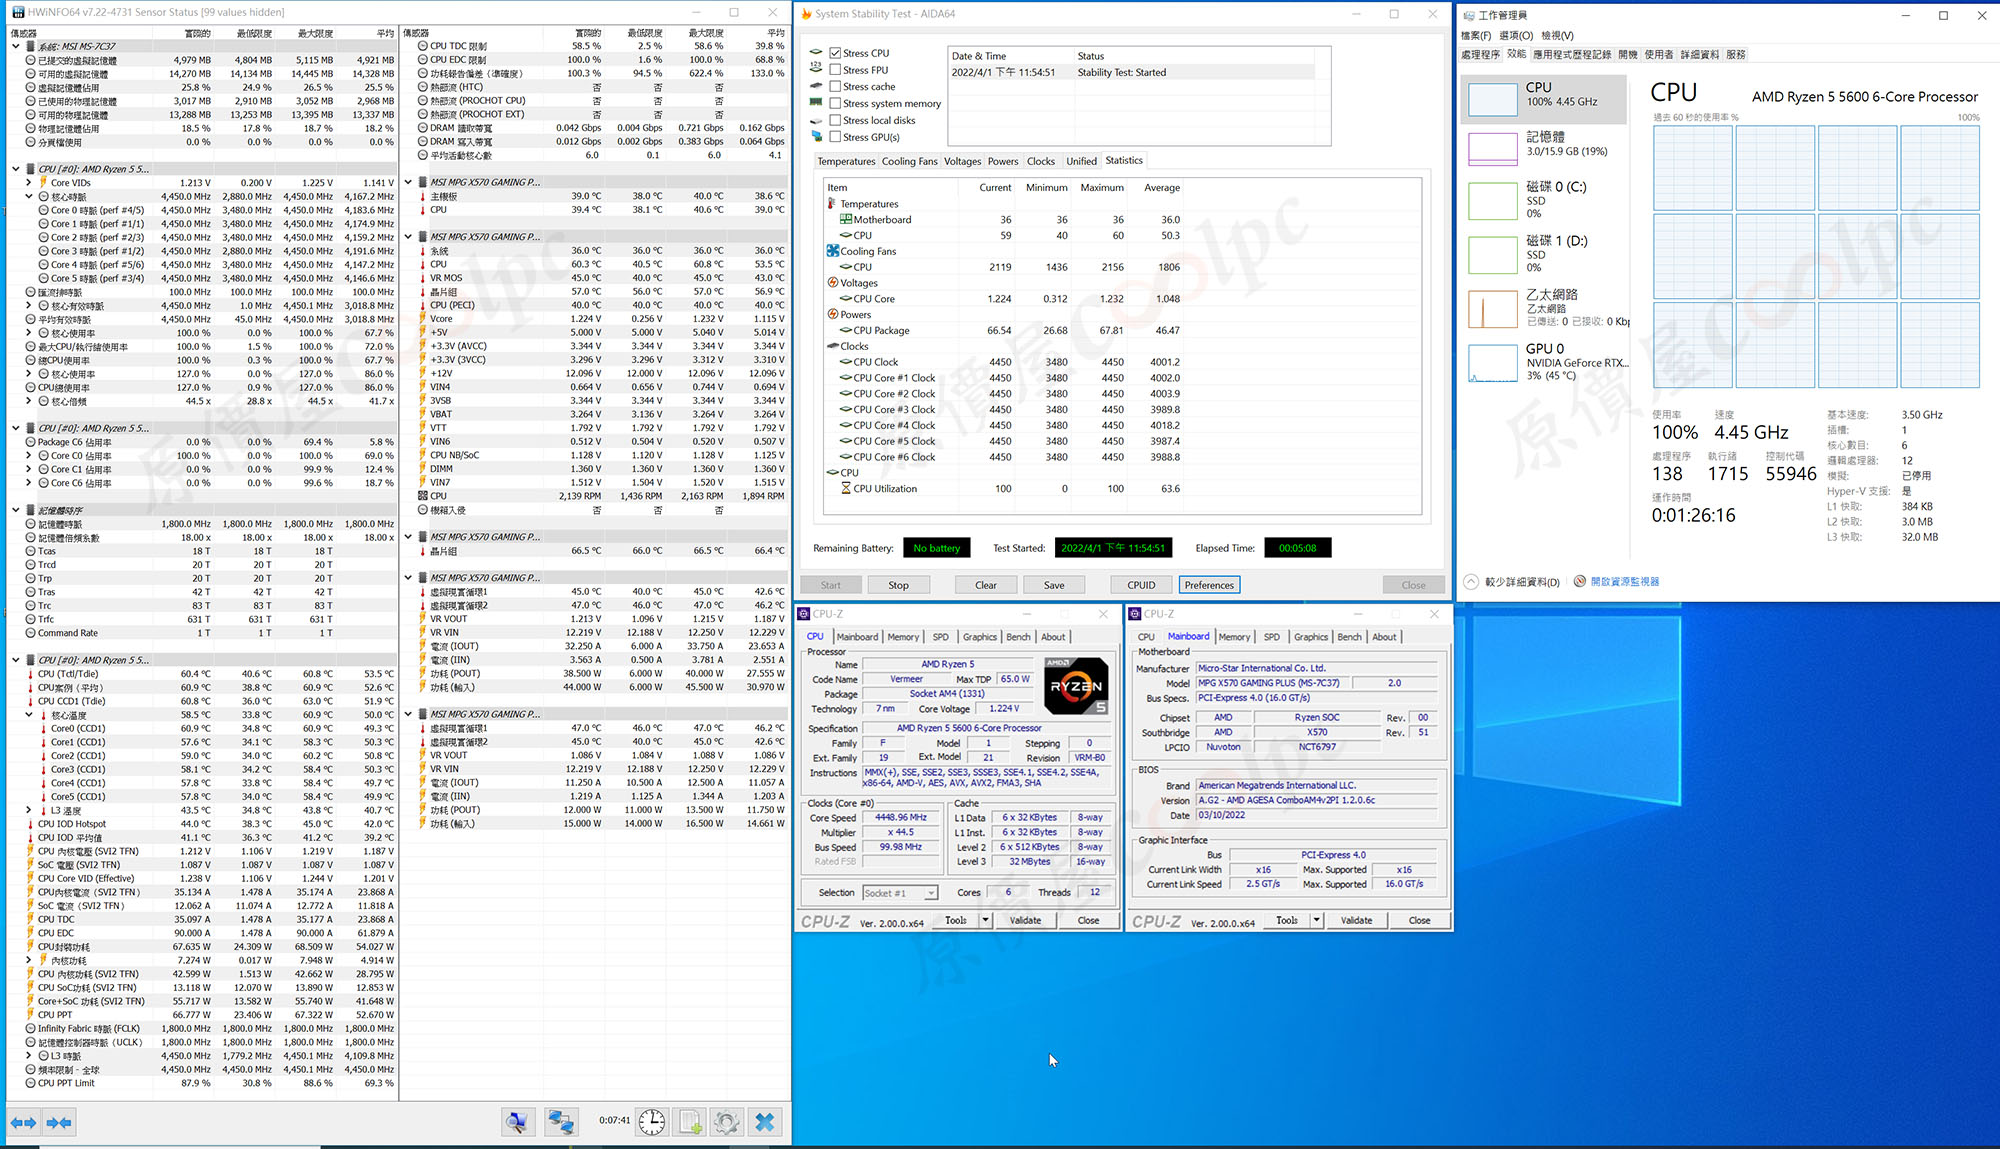Screen dimensions: 2000x1149
Task: Open the SPD tab in left CPU-Z
Action: click(940, 637)
